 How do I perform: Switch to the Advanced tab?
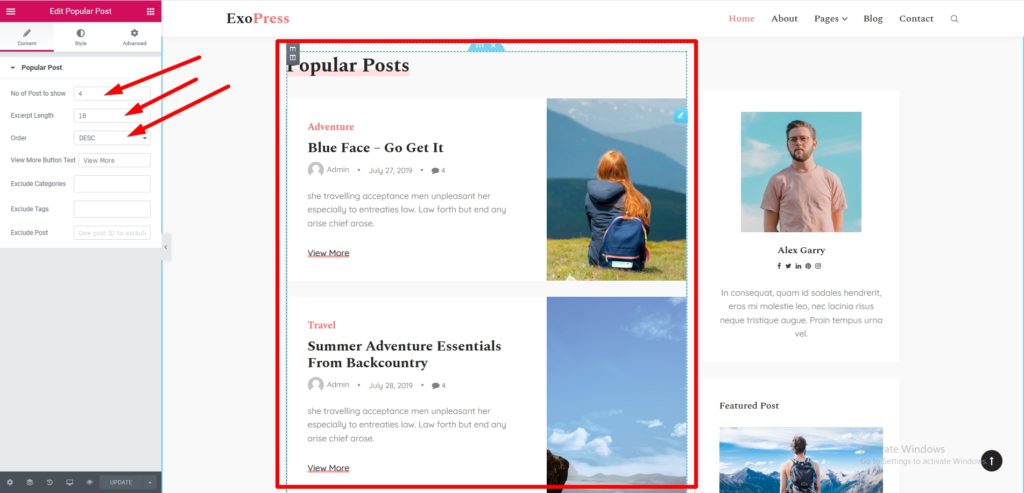tap(135, 37)
